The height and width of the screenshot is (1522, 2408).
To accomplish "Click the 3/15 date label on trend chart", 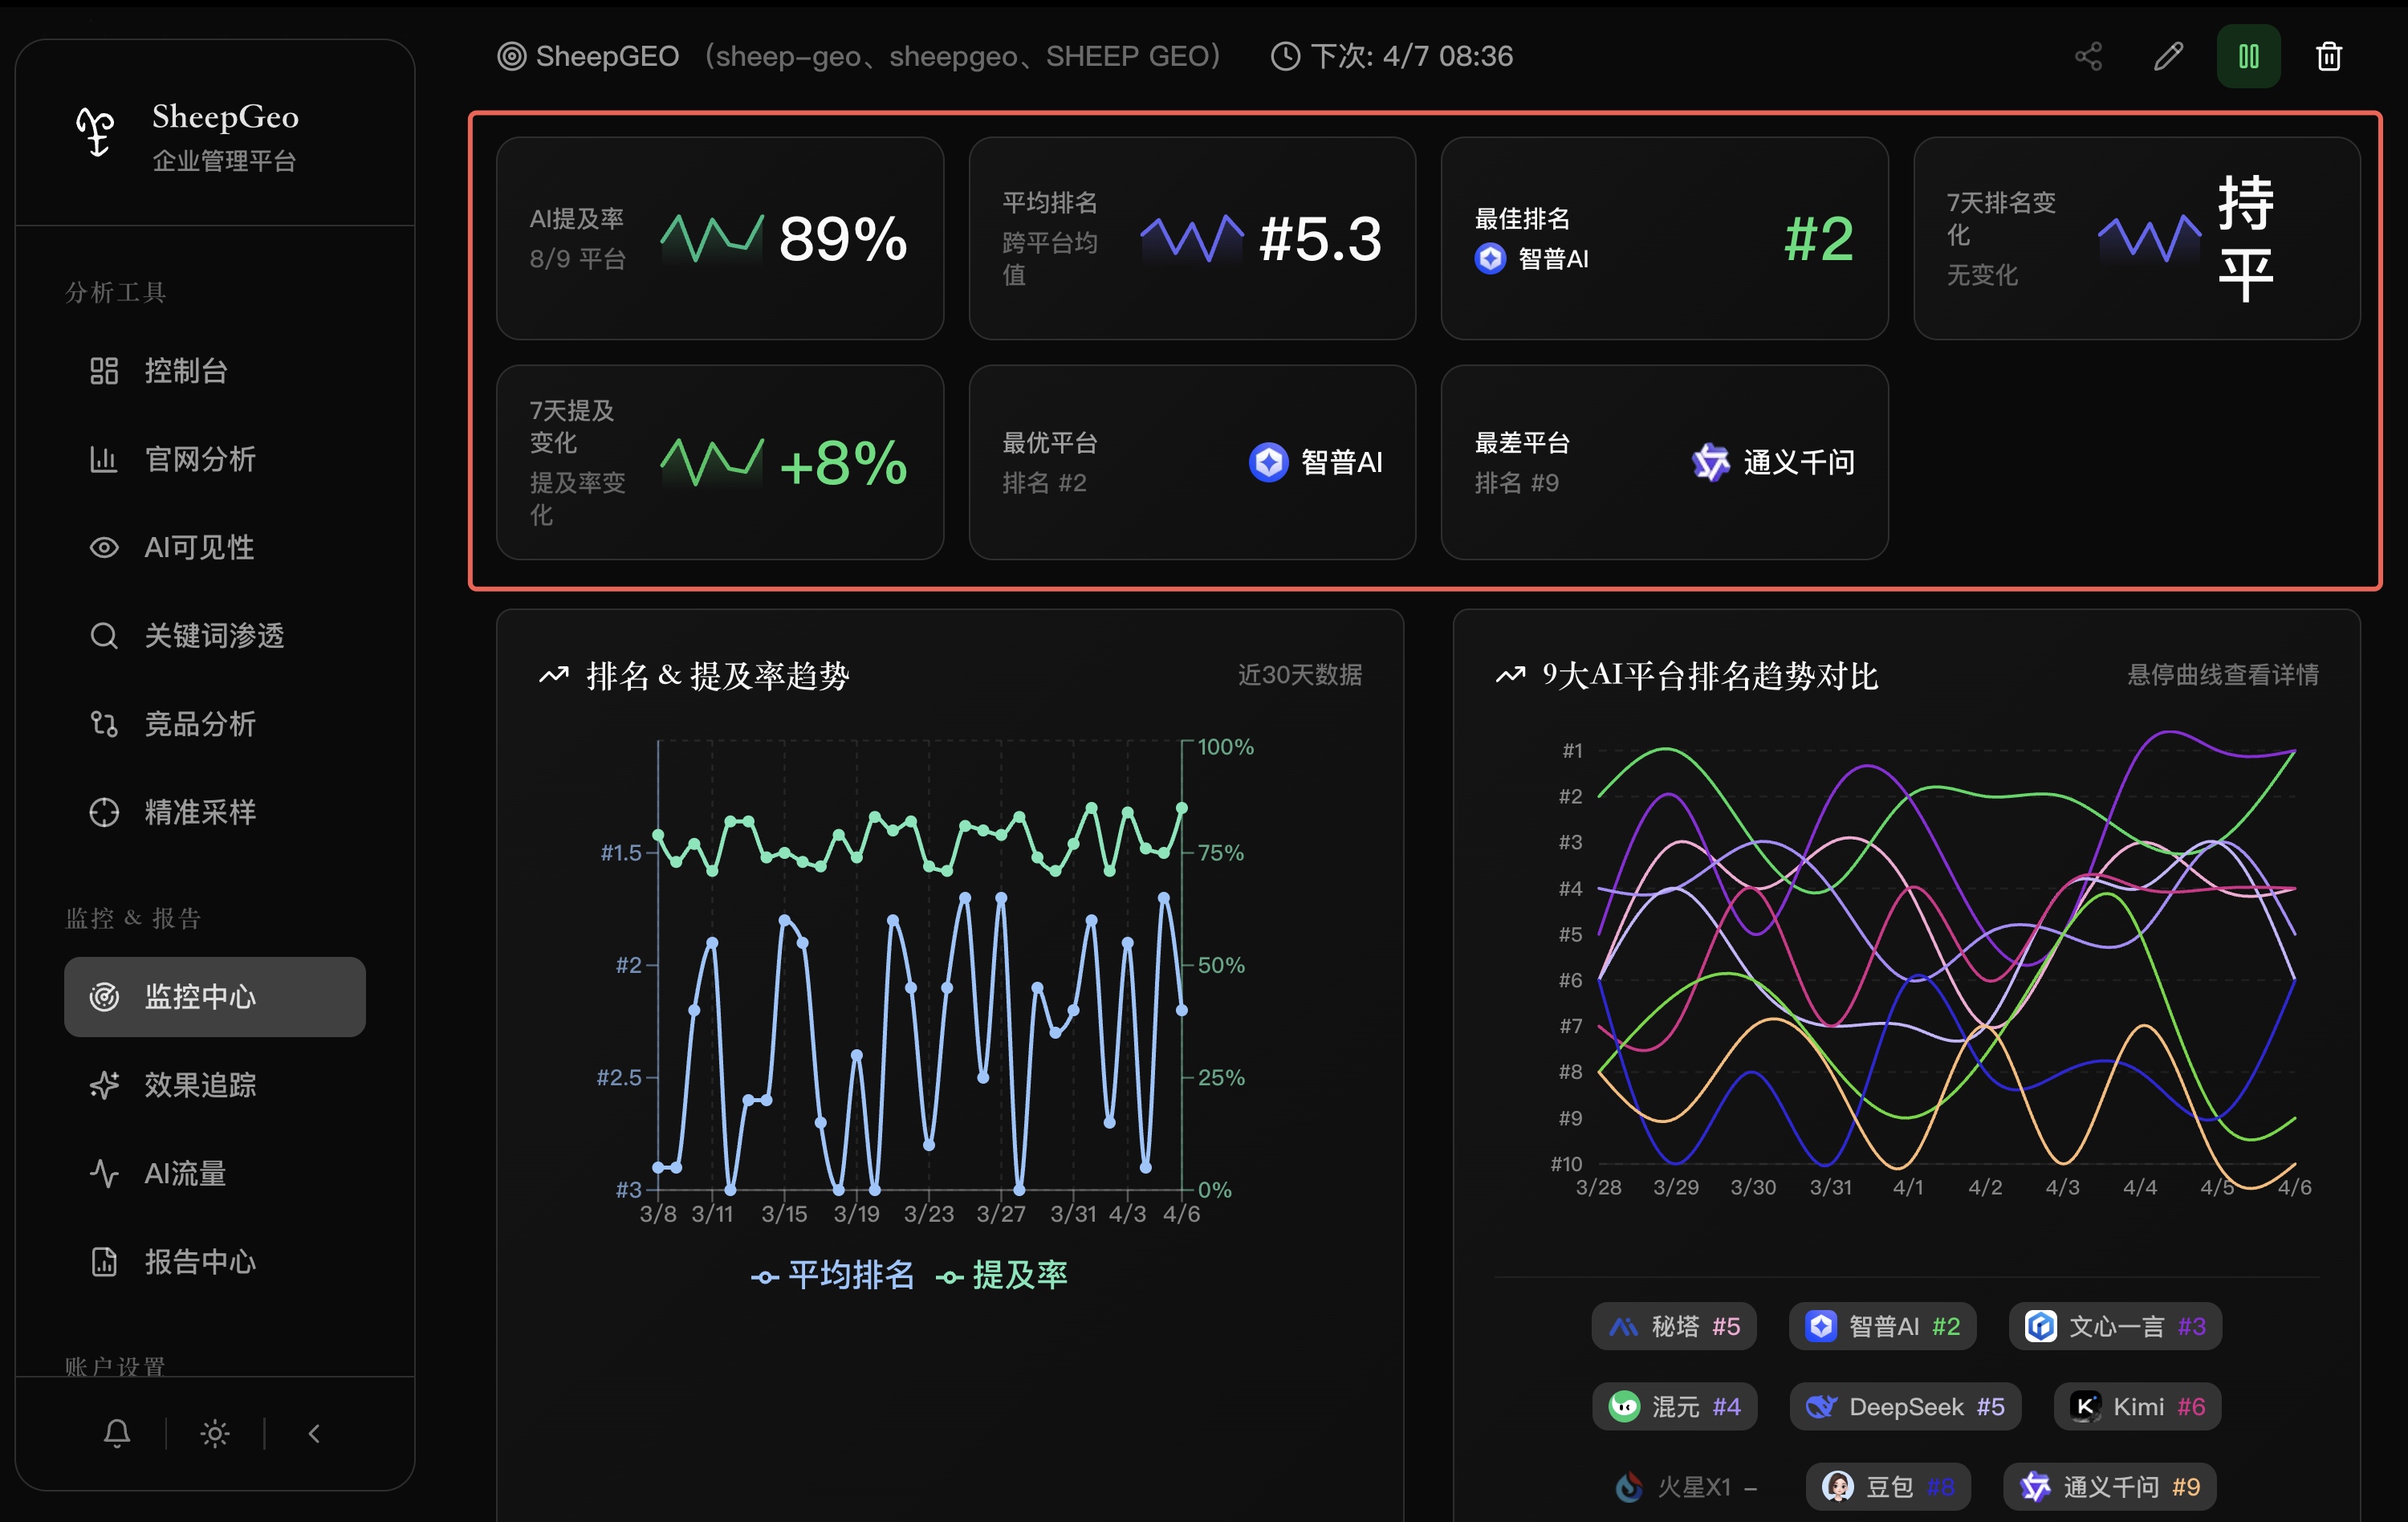I will coord(784,1213).
